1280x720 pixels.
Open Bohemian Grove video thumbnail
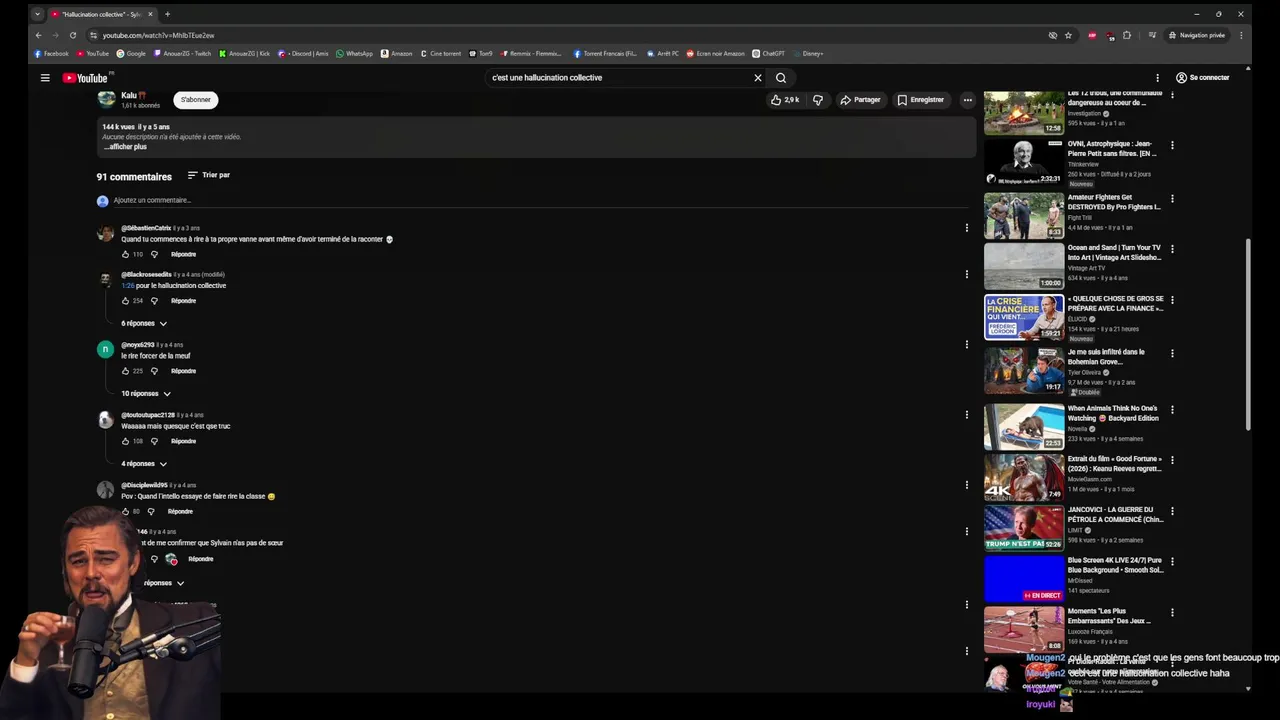(1024, 369)
